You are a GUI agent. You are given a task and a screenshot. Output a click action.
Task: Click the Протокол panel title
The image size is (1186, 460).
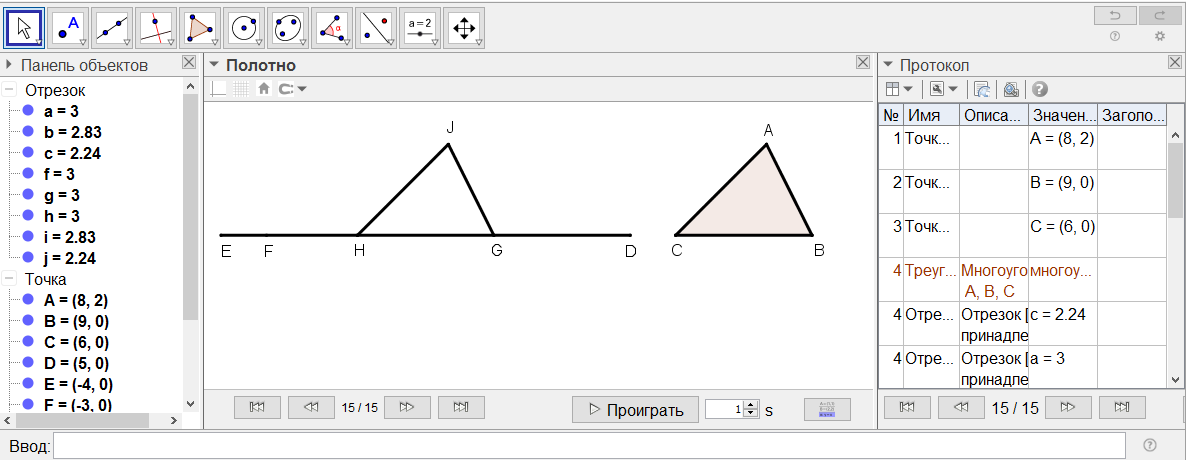click(x=934, y=65)
